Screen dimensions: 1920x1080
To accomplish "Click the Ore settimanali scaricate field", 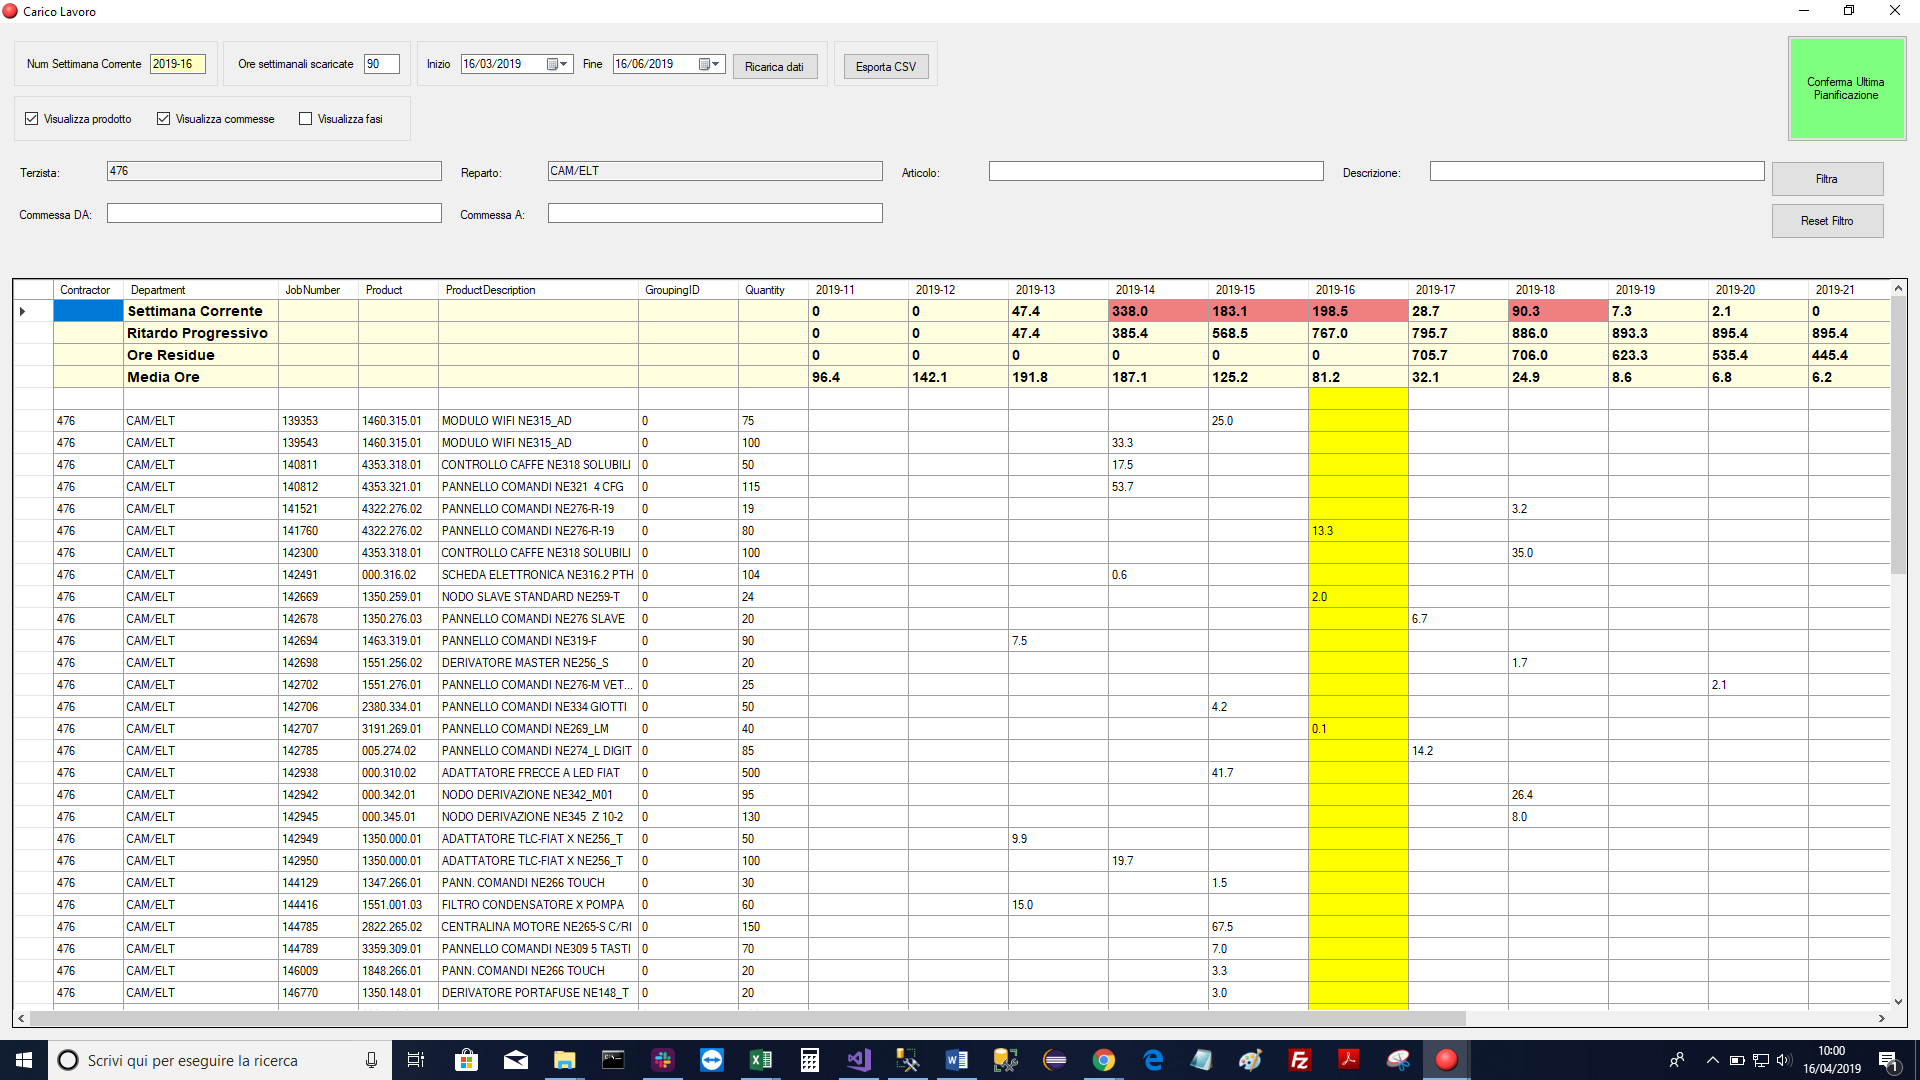I will [x=382, y=64].
